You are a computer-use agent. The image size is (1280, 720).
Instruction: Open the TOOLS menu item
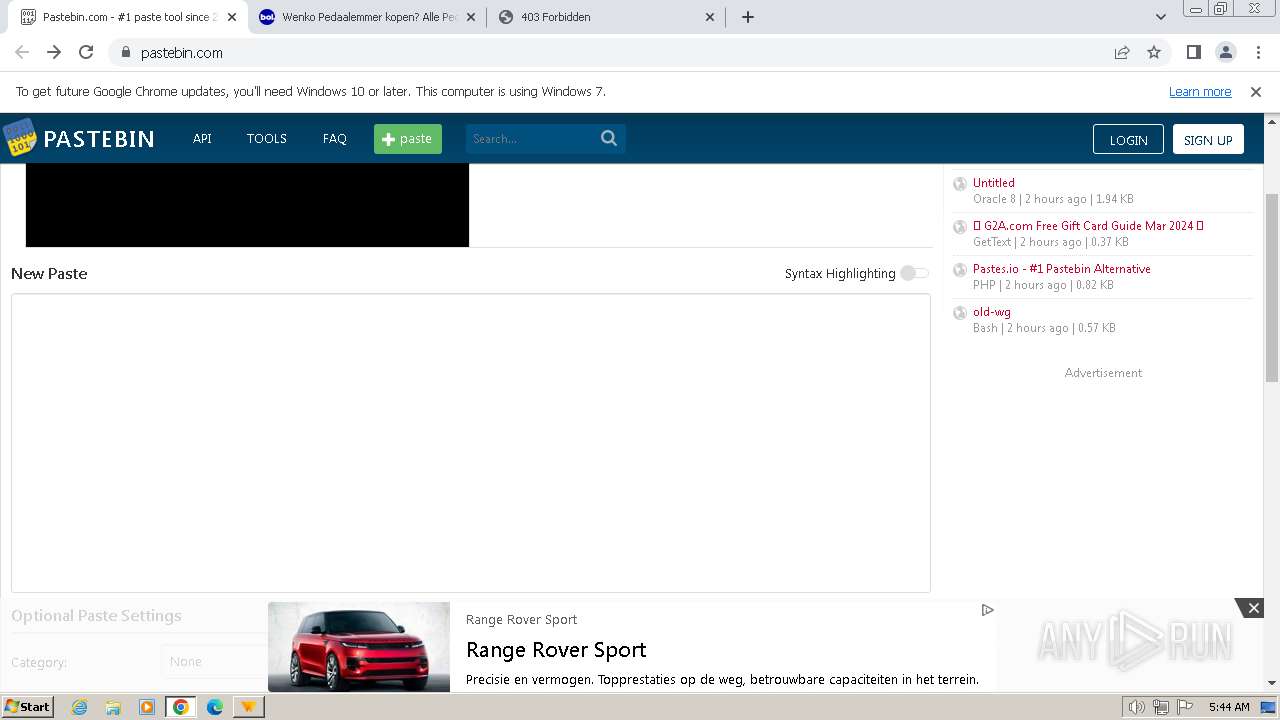(267, 139)
